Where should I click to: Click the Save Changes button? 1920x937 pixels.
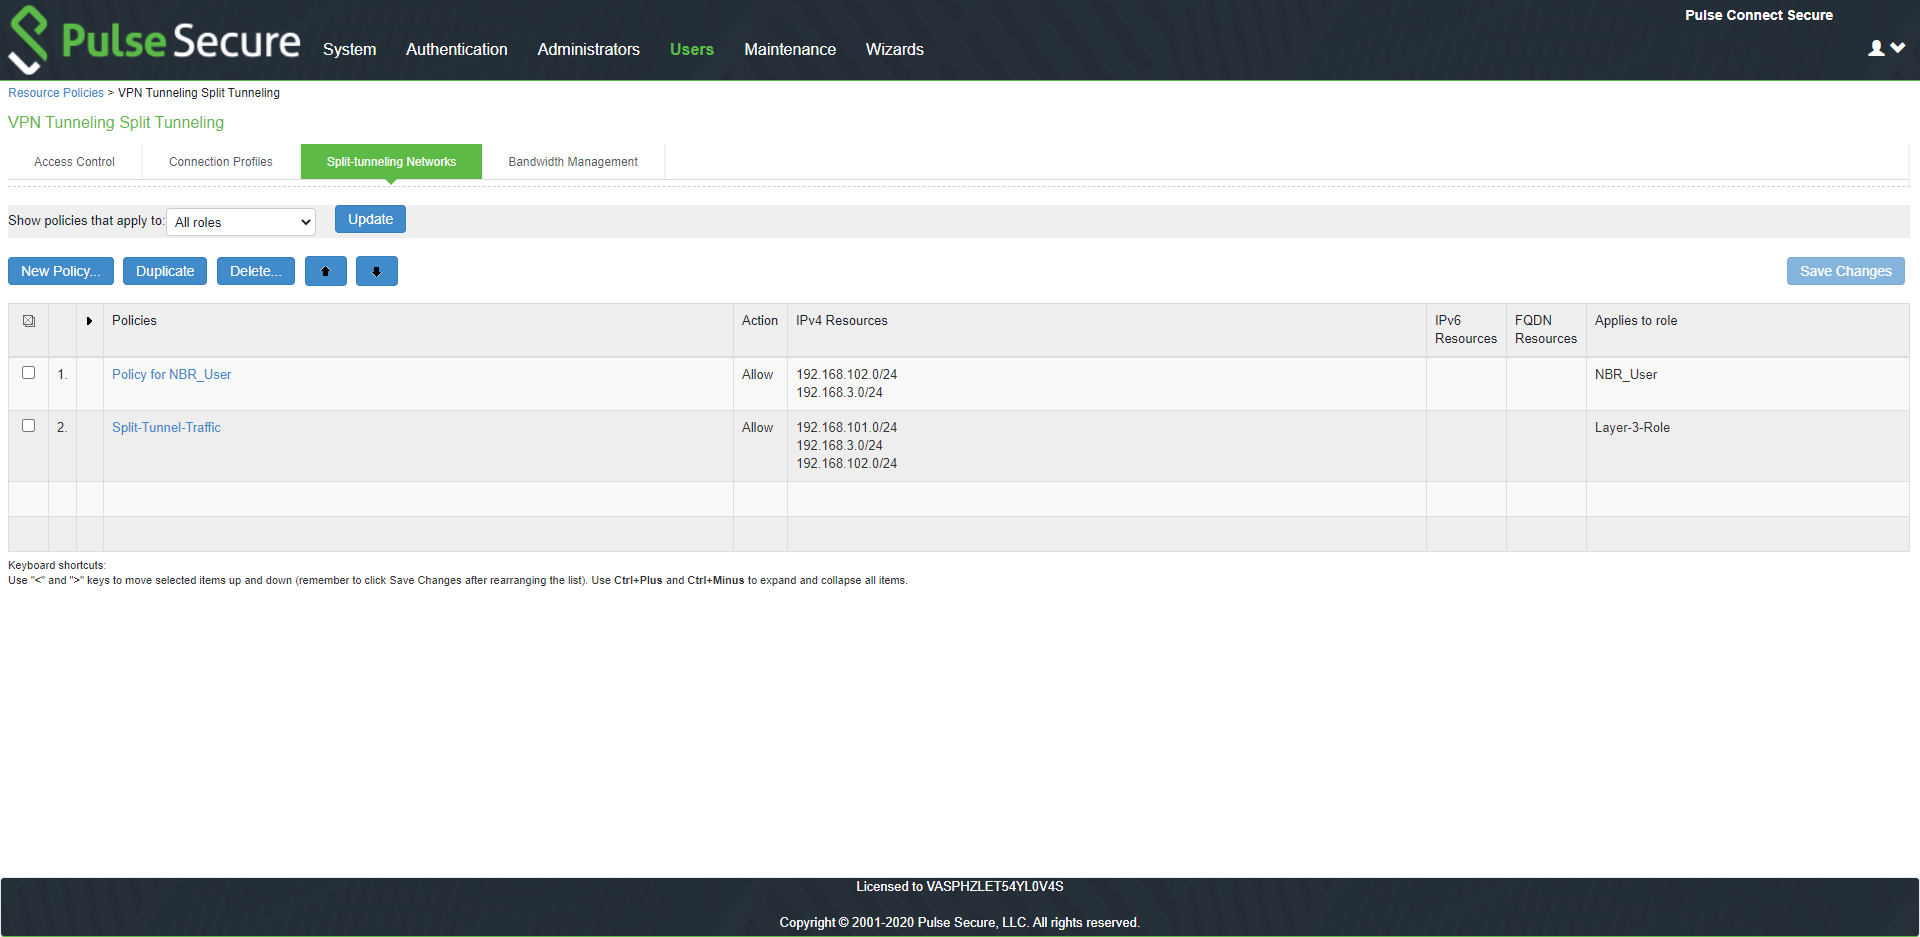[x=1846, y=271]
